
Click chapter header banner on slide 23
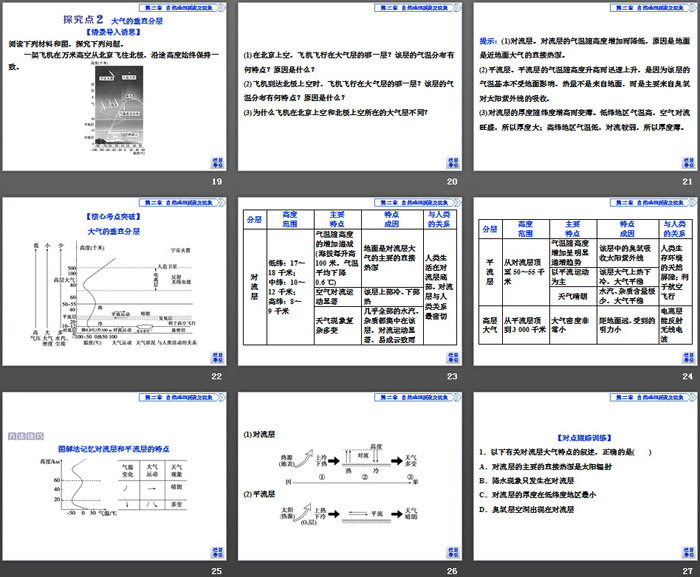click(x=418, y=202)
